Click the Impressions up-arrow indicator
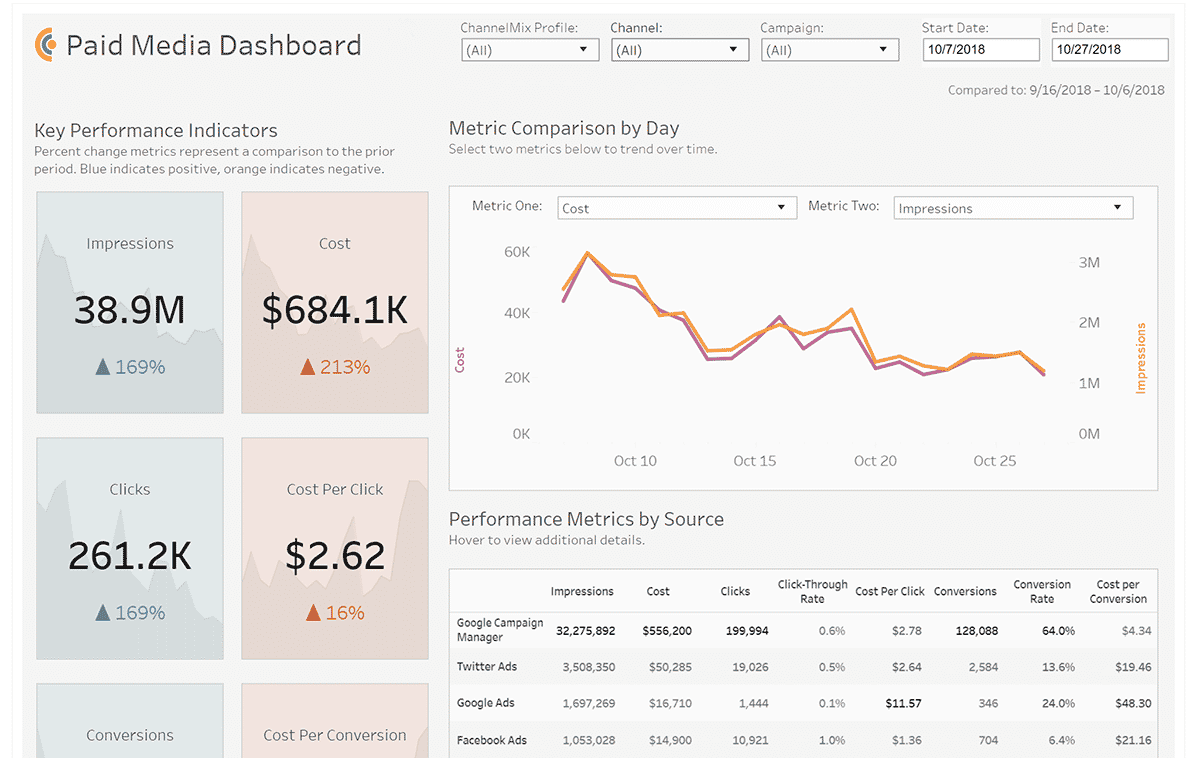The image size is (1200, 758). coord(102,367)
